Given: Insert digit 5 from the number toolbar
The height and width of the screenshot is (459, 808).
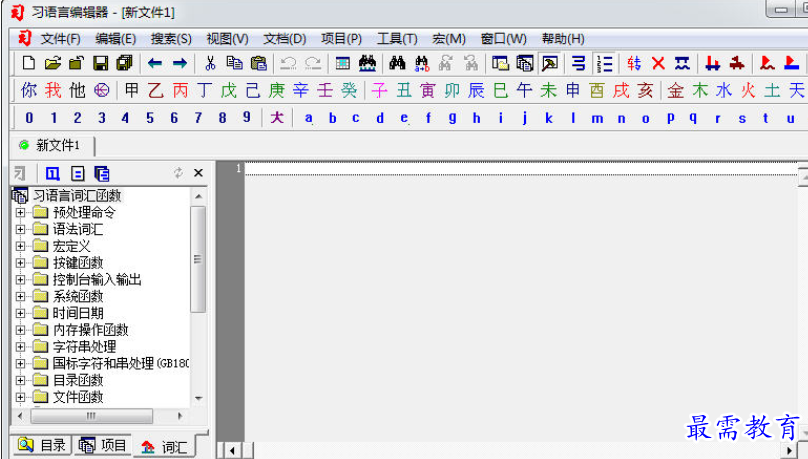Looking at the screenshot, I should click(x=150, y=118).
